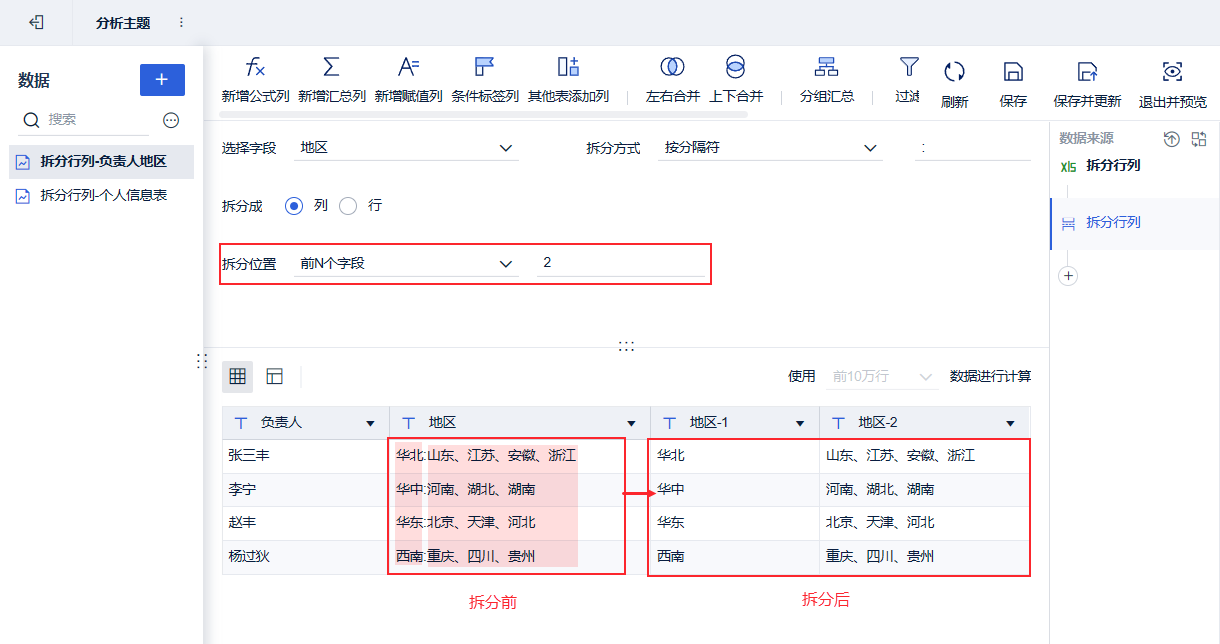This screenshot has height=644, width=1220.
Task: Click the delimiter input field showing colon
Action: 972,148
